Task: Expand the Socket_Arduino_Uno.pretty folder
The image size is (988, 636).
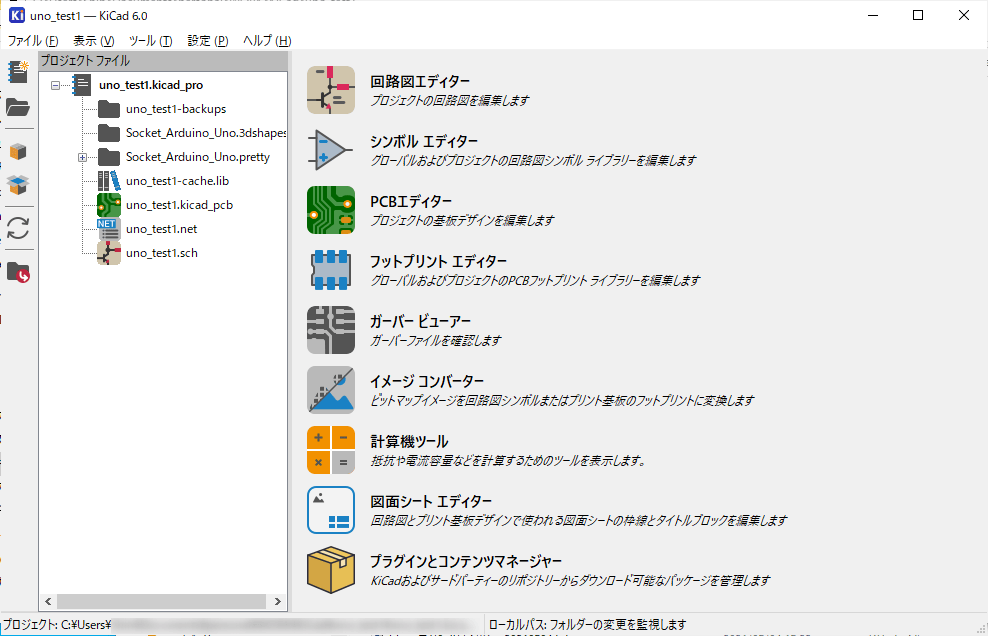Action: 82,157
